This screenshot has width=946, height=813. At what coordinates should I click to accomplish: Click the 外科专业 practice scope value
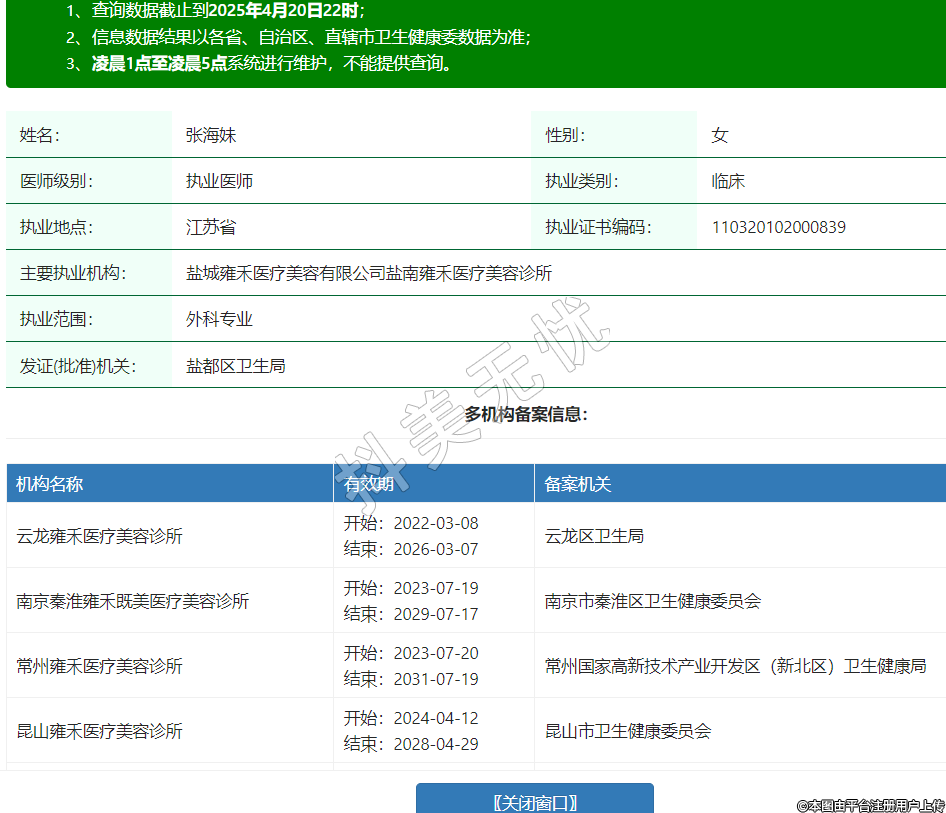[x=219, y=319]
